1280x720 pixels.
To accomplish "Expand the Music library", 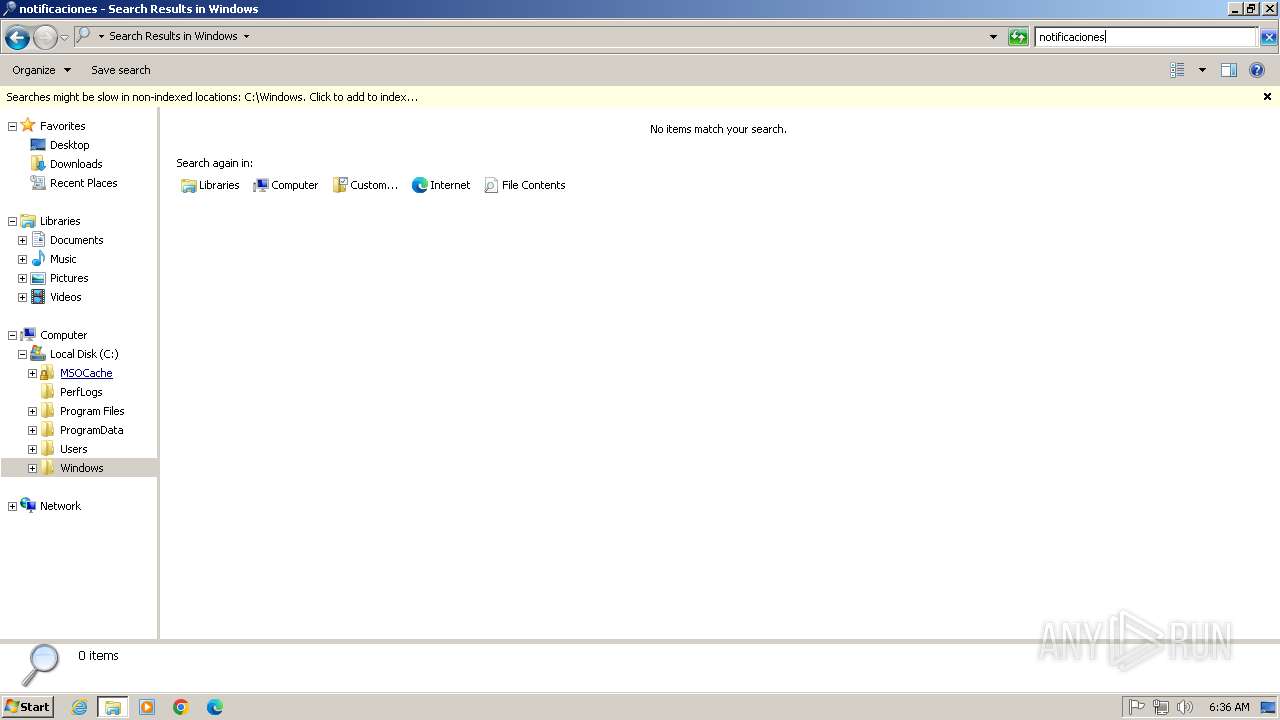I will pyautogui.click(x=22, y=259).
